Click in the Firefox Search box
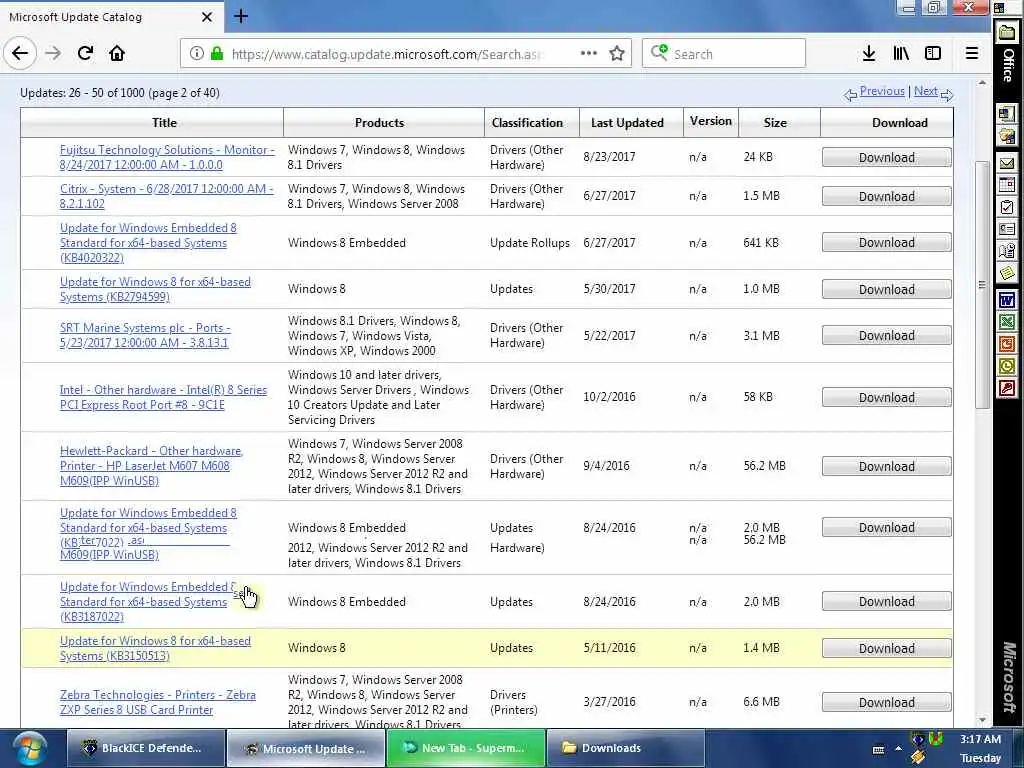 (x=724, y=54)
